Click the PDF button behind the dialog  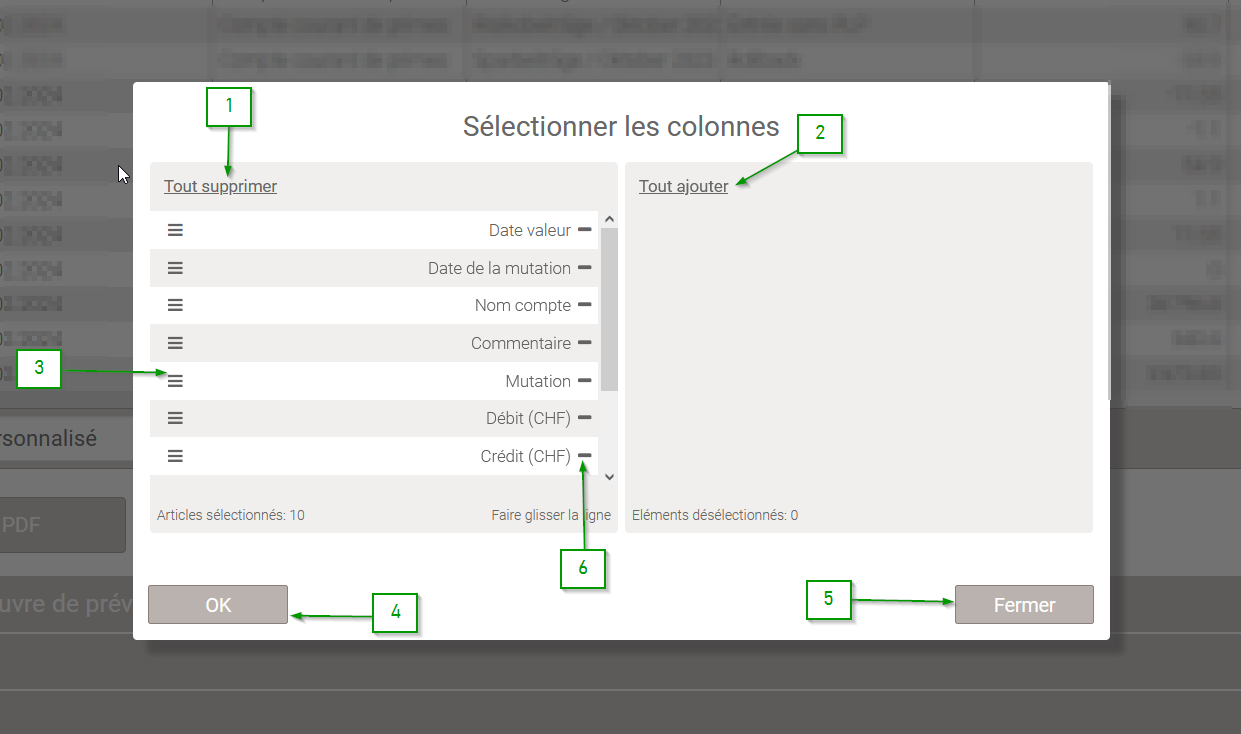62,525
